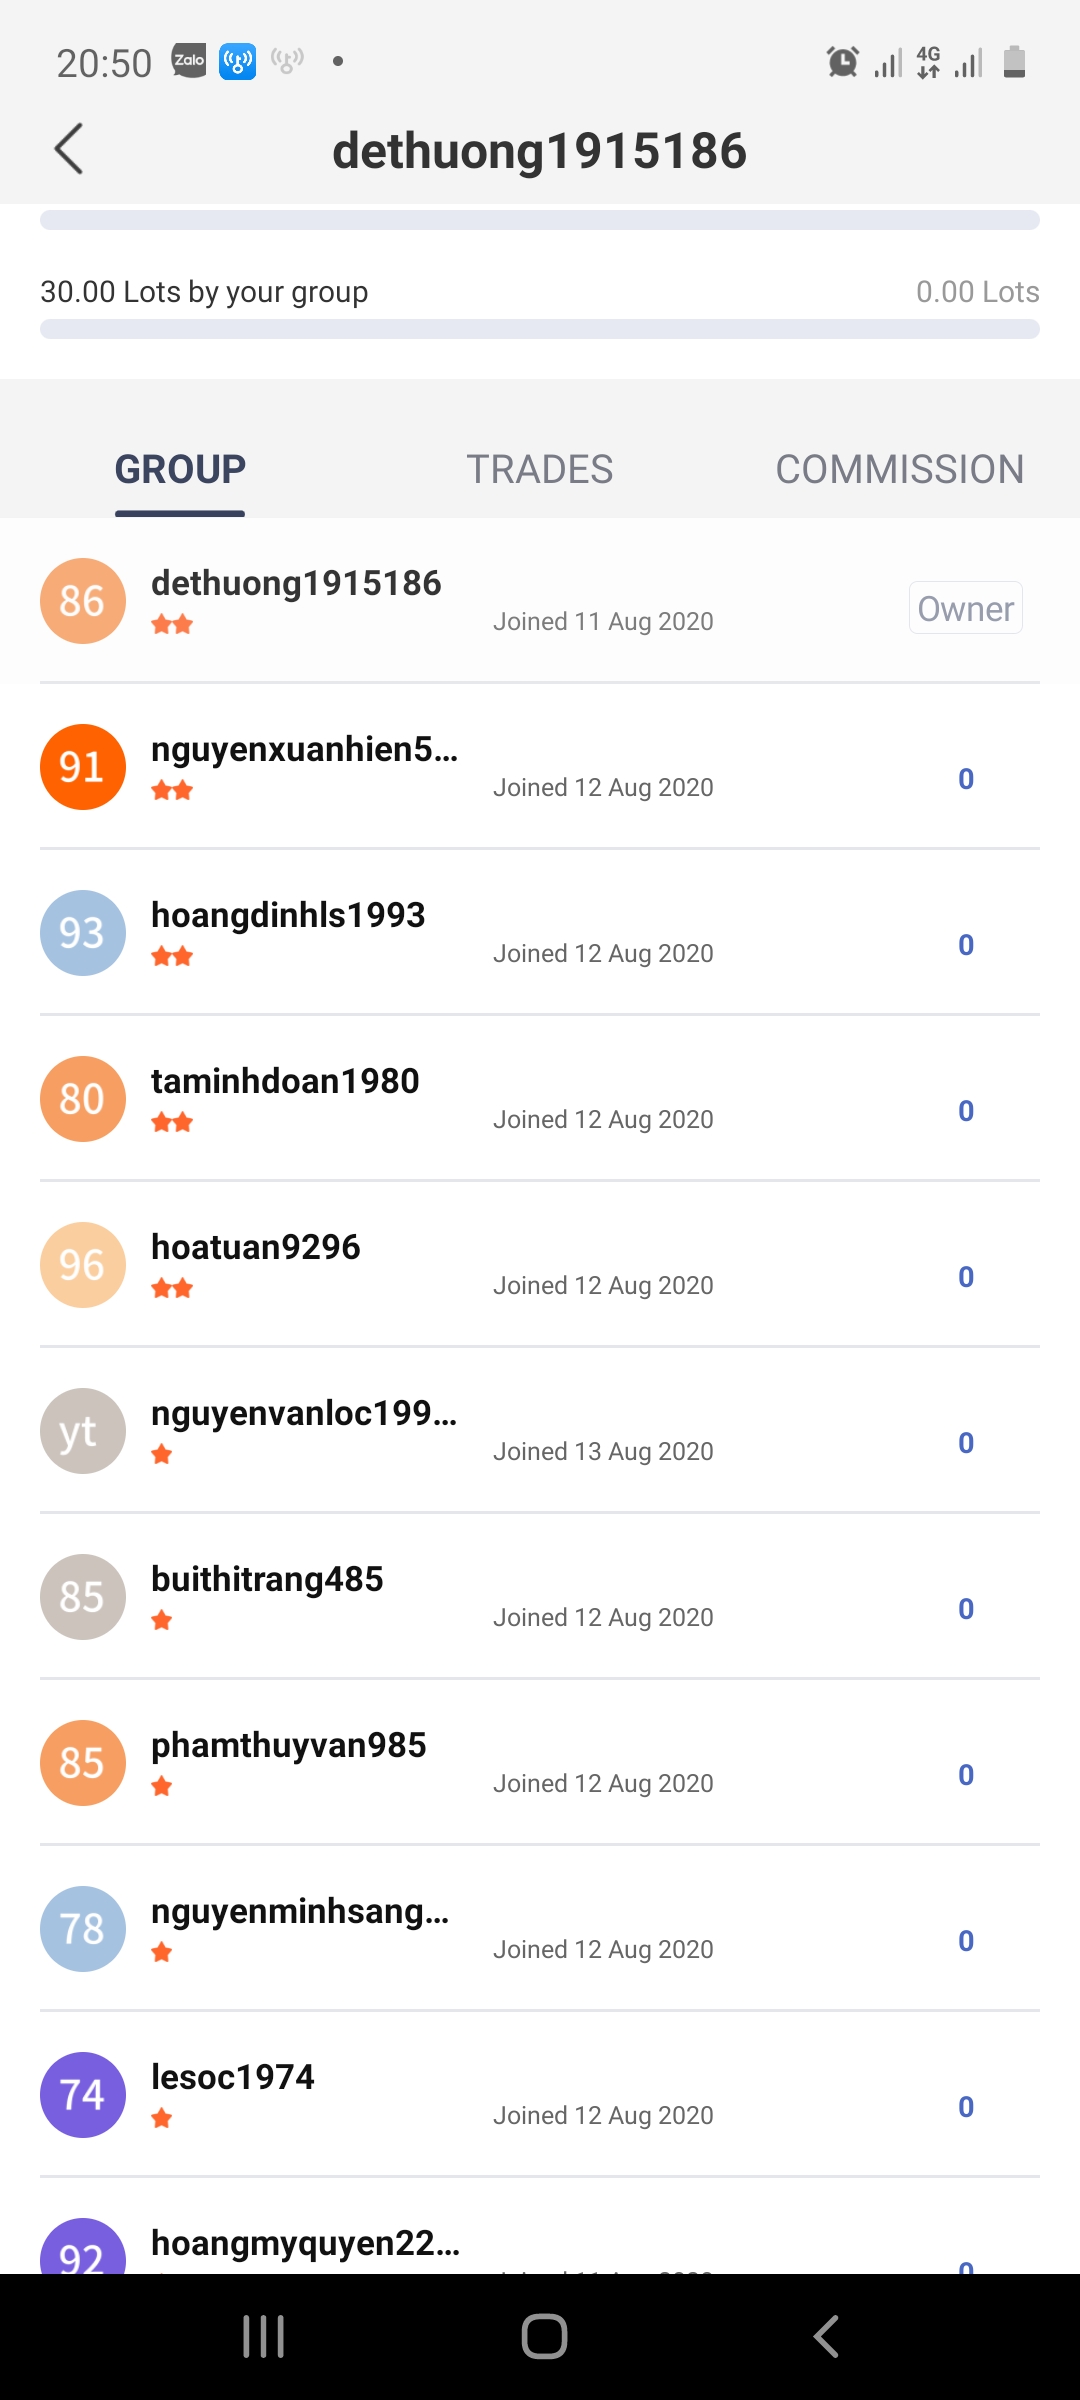The image size is (1080, 2400).
Task: Tap the 0 value on buithitrang485 row
Action: (x=966, y=1609)
